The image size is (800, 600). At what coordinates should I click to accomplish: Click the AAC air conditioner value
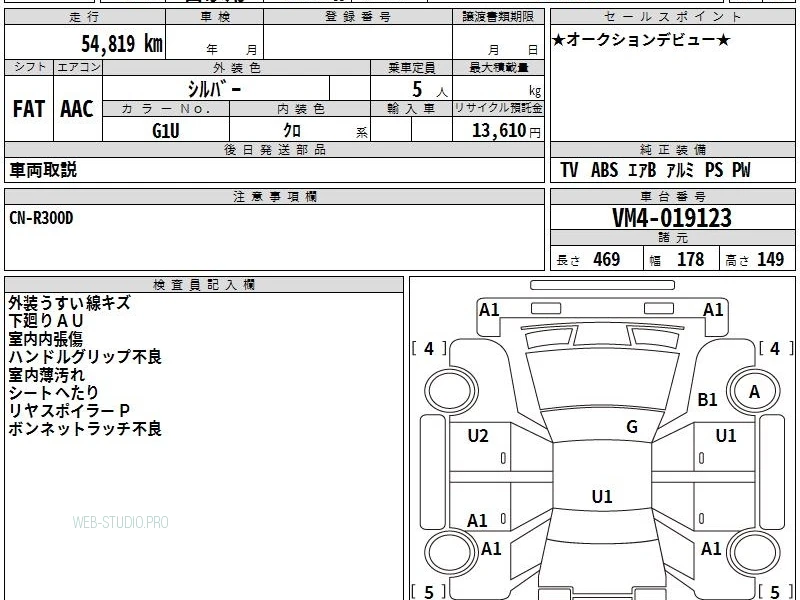pos(77,109)
